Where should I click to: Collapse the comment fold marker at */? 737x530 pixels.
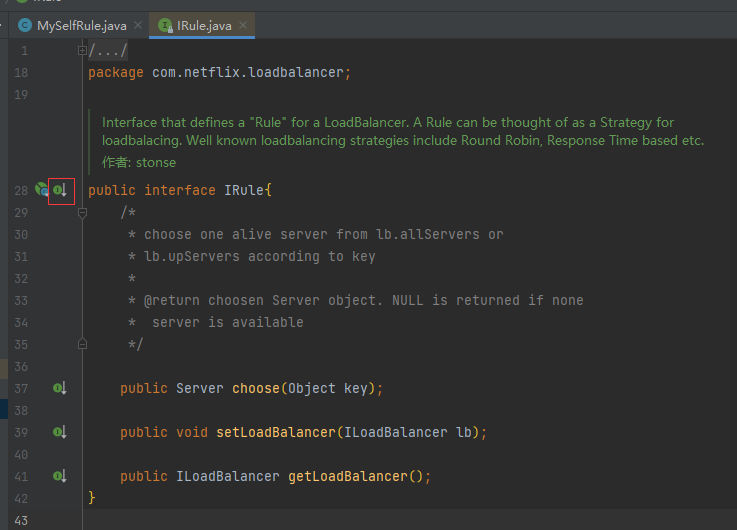click(82, 344)
